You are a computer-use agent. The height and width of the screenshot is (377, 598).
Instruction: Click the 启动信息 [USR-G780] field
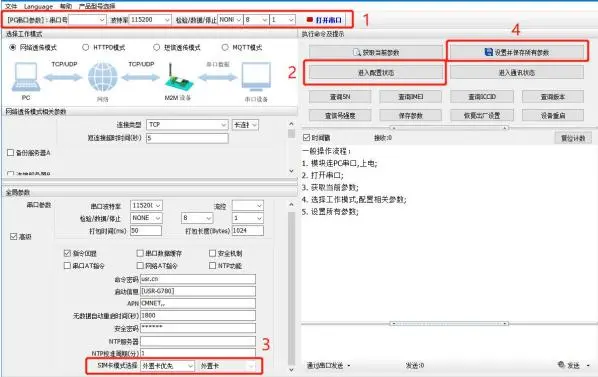pos(198,291)
